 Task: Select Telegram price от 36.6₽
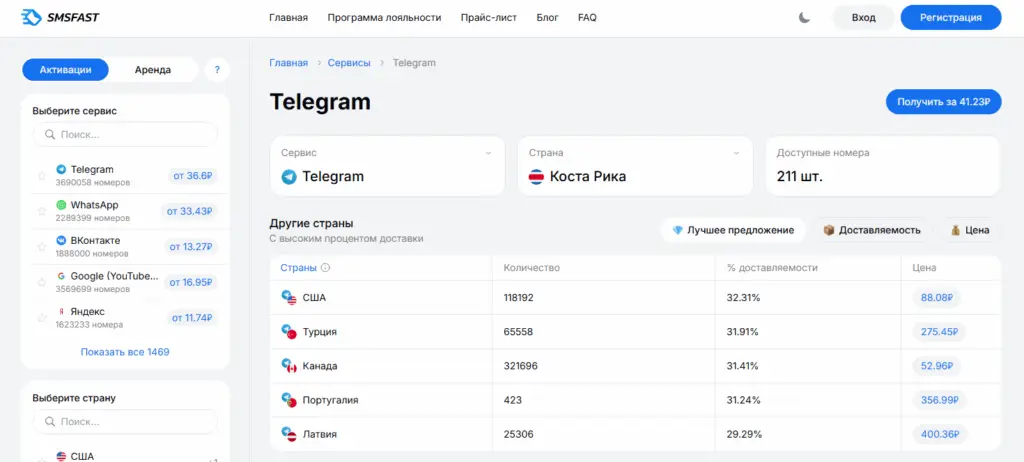[192, 175]
